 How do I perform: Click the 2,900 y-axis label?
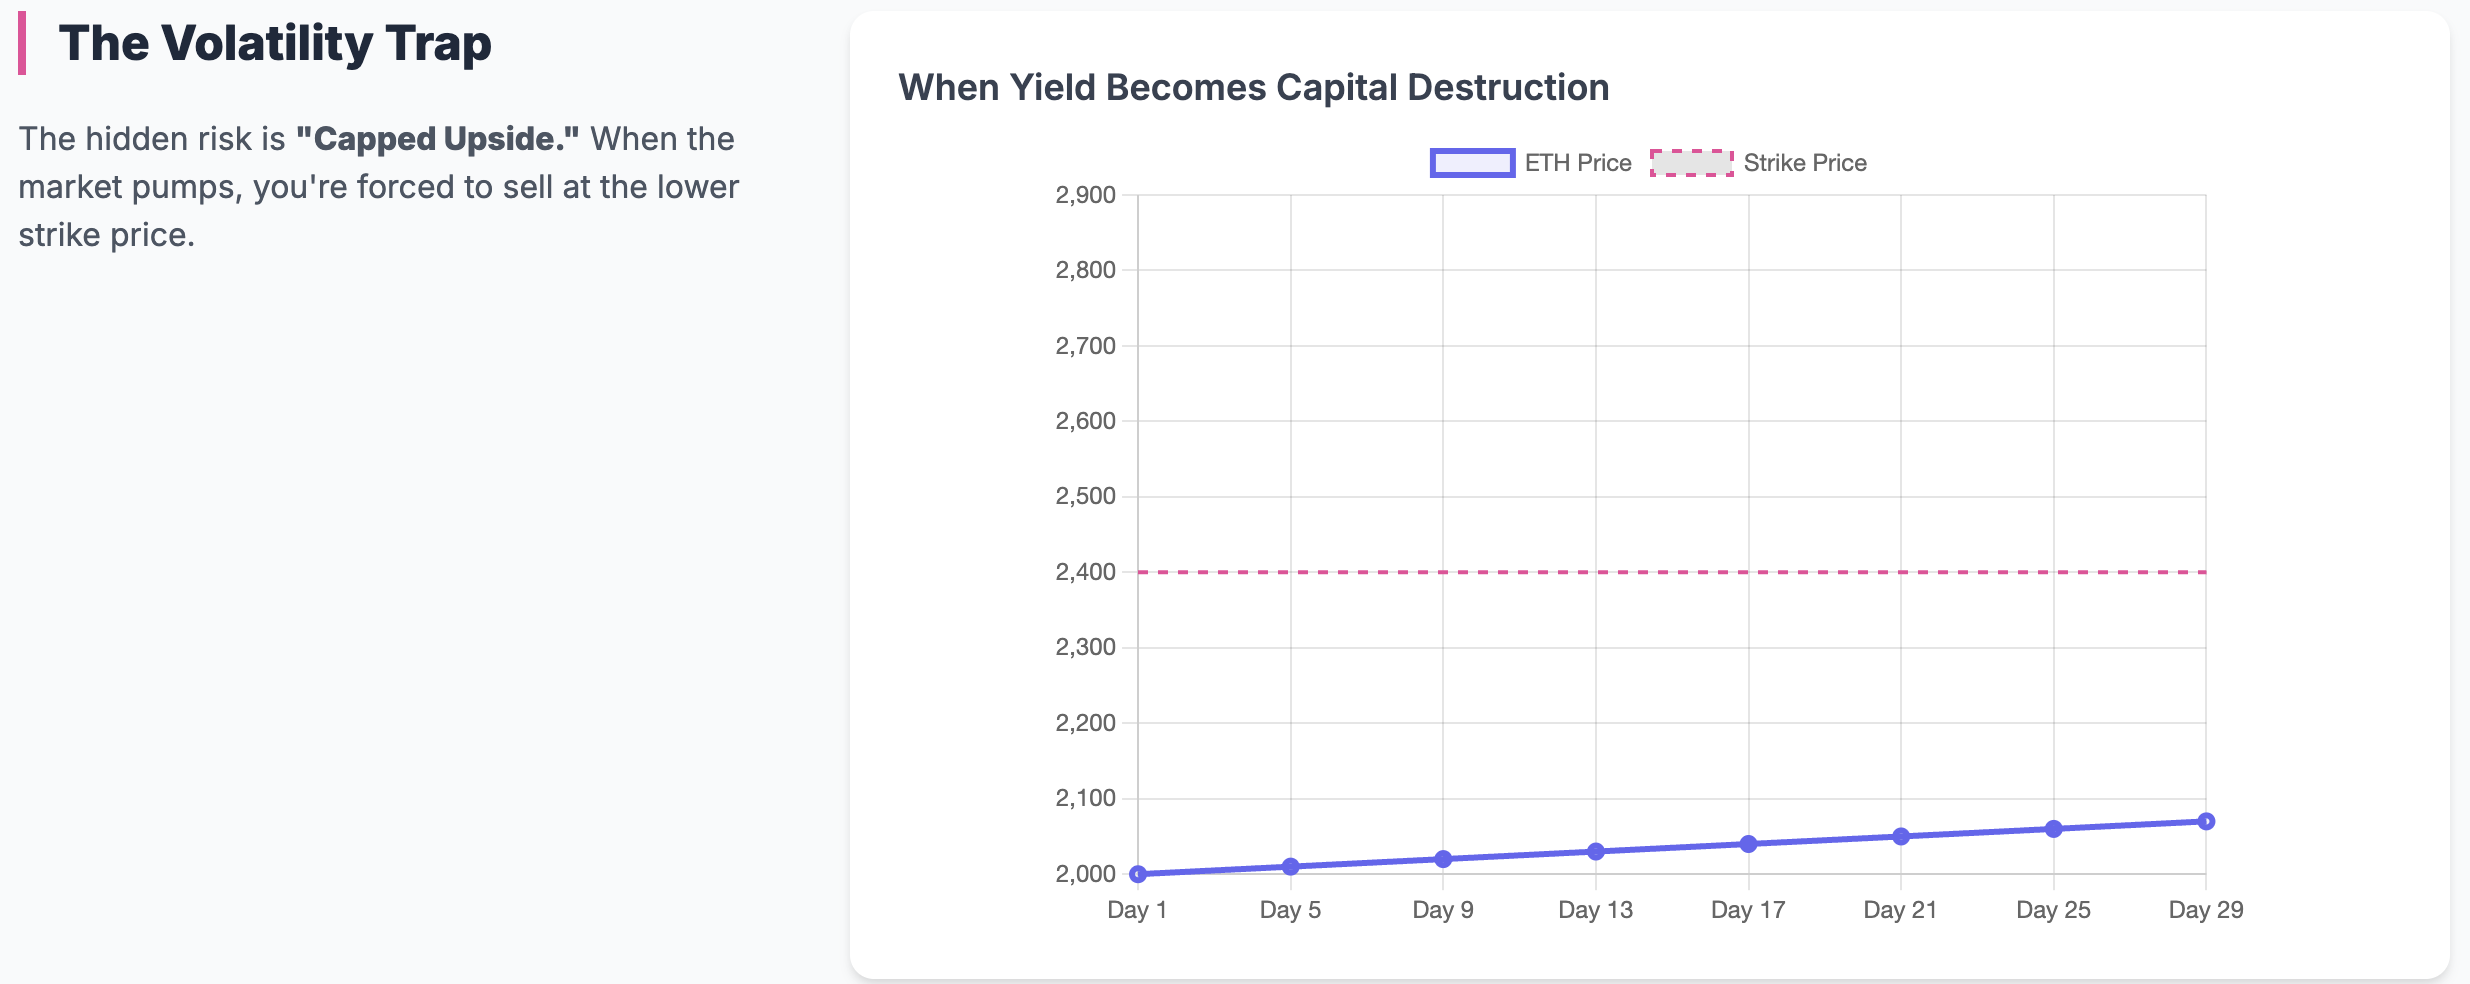pos(1085,195)
